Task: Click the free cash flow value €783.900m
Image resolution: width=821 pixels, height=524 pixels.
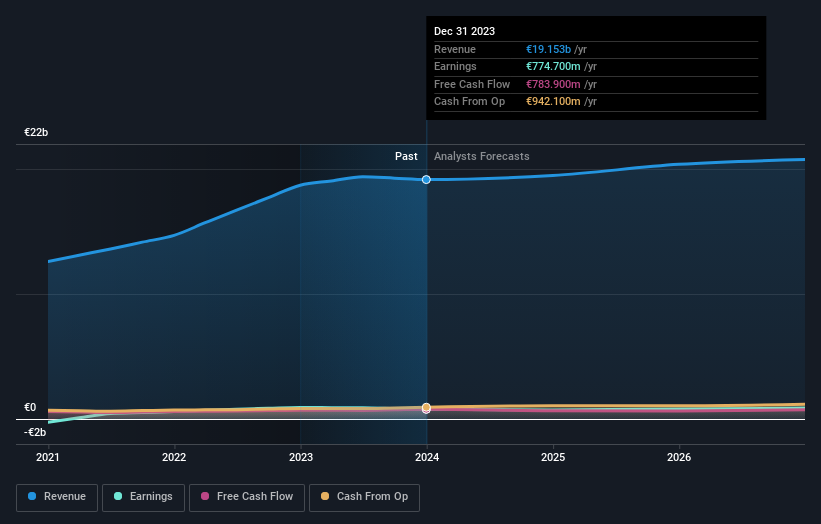Action: click(553, 84)
